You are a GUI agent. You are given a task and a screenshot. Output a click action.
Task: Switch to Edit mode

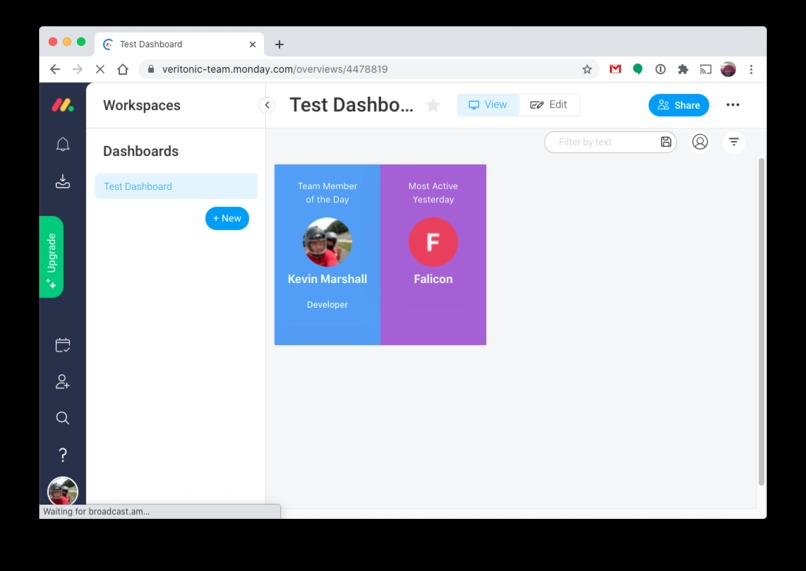click(x=549, y=105)
